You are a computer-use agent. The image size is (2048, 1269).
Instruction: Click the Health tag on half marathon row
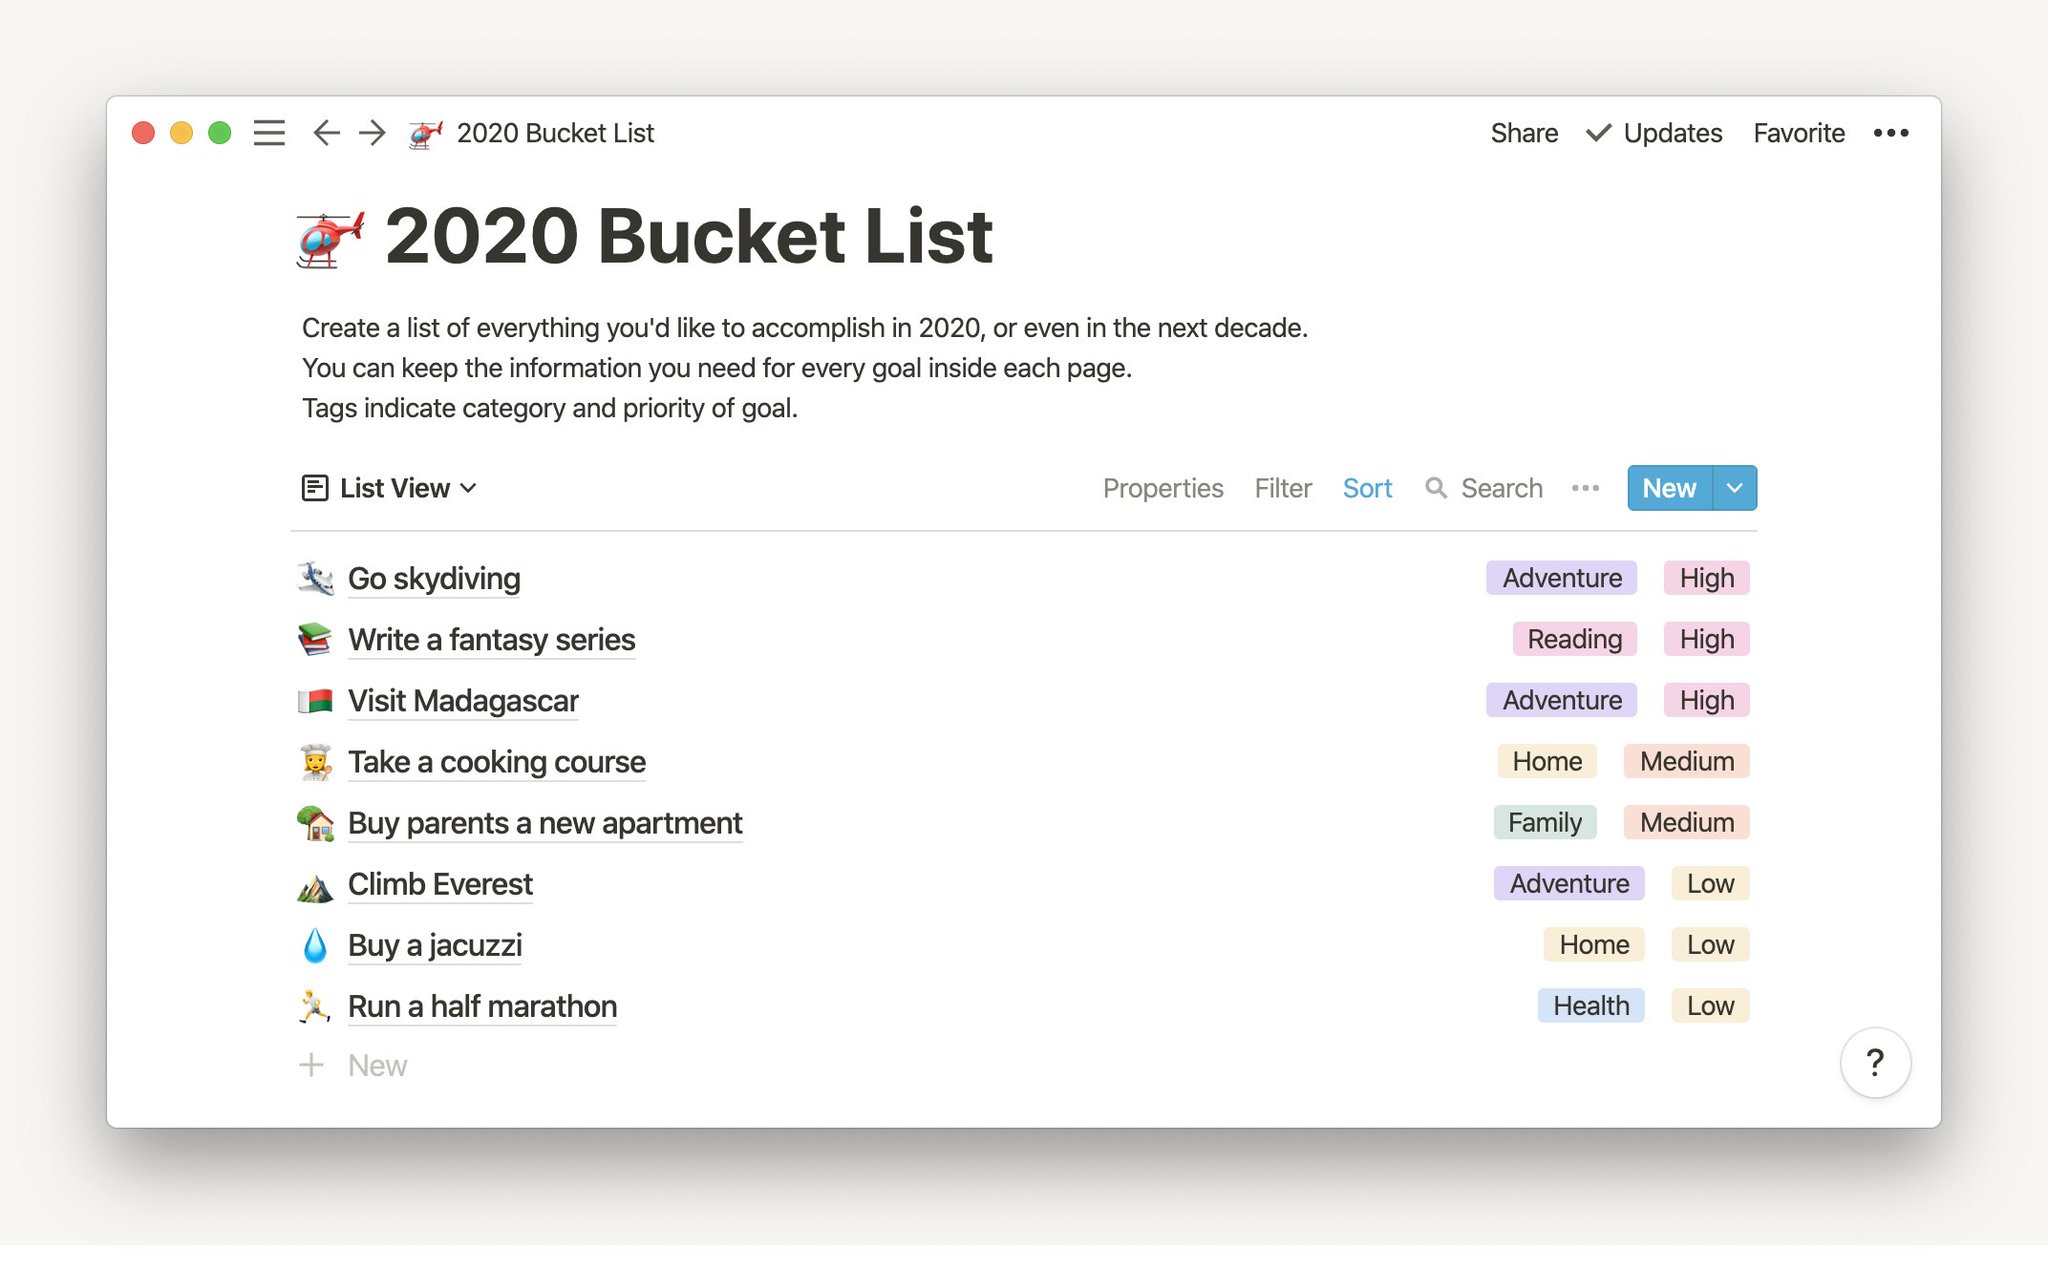[1591, 1005]
